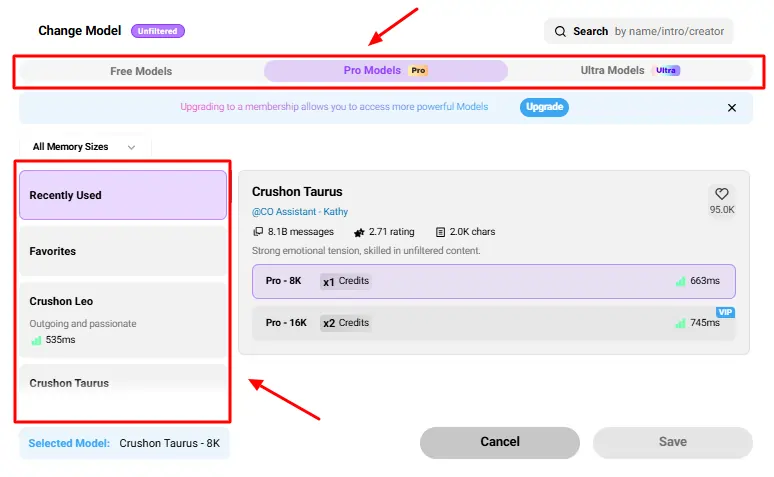Click the blue Upgrade button
The image size is (774, 477).
click(544, 107)
